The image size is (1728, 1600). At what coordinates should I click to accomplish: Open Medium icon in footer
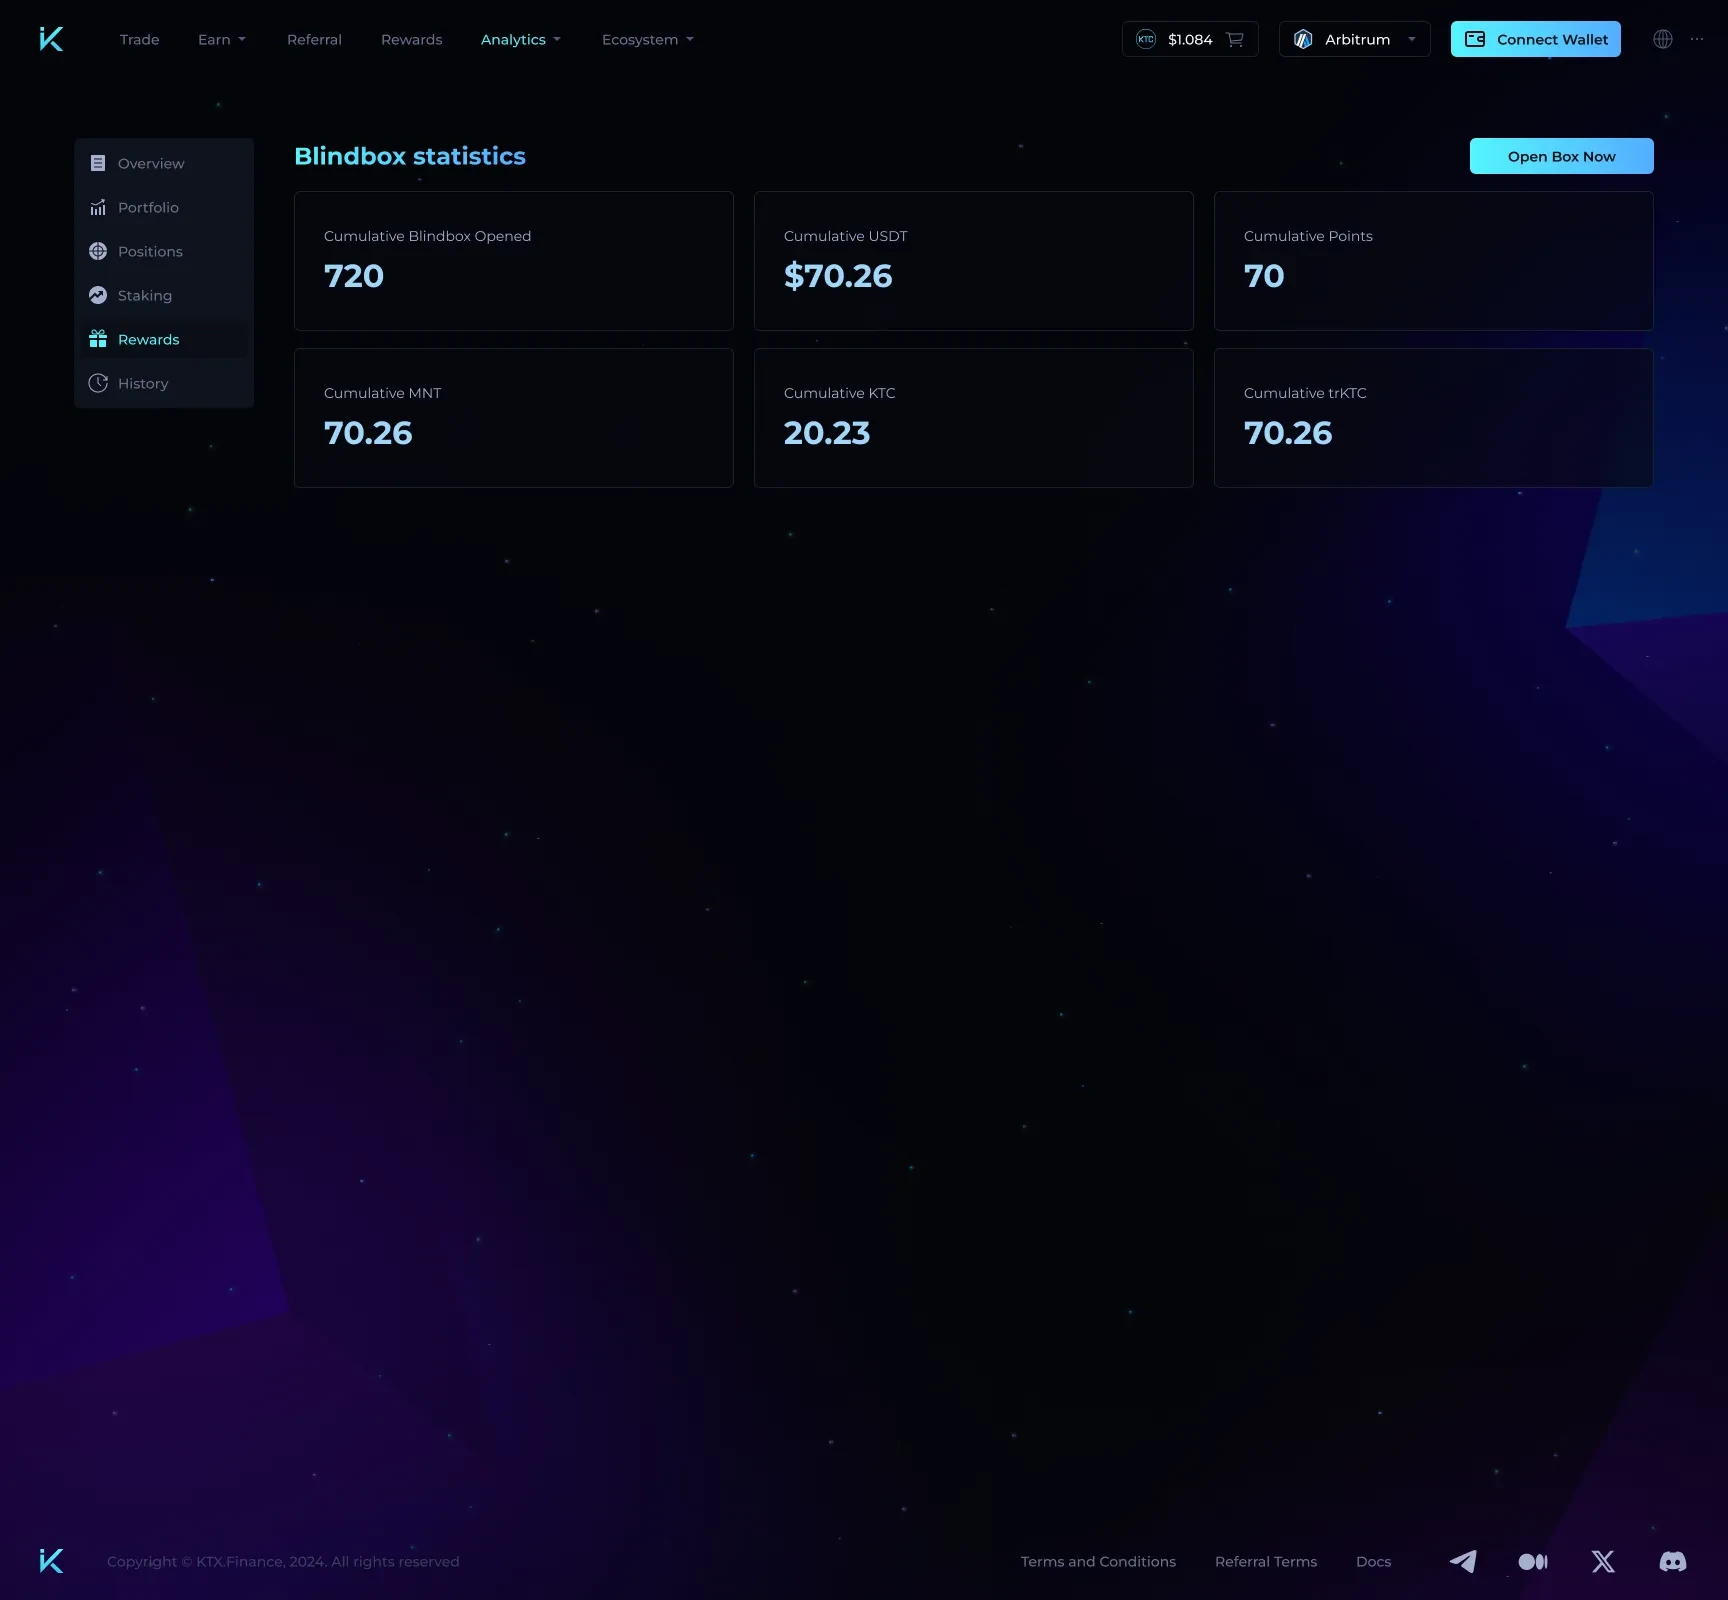point(1533,1561)
